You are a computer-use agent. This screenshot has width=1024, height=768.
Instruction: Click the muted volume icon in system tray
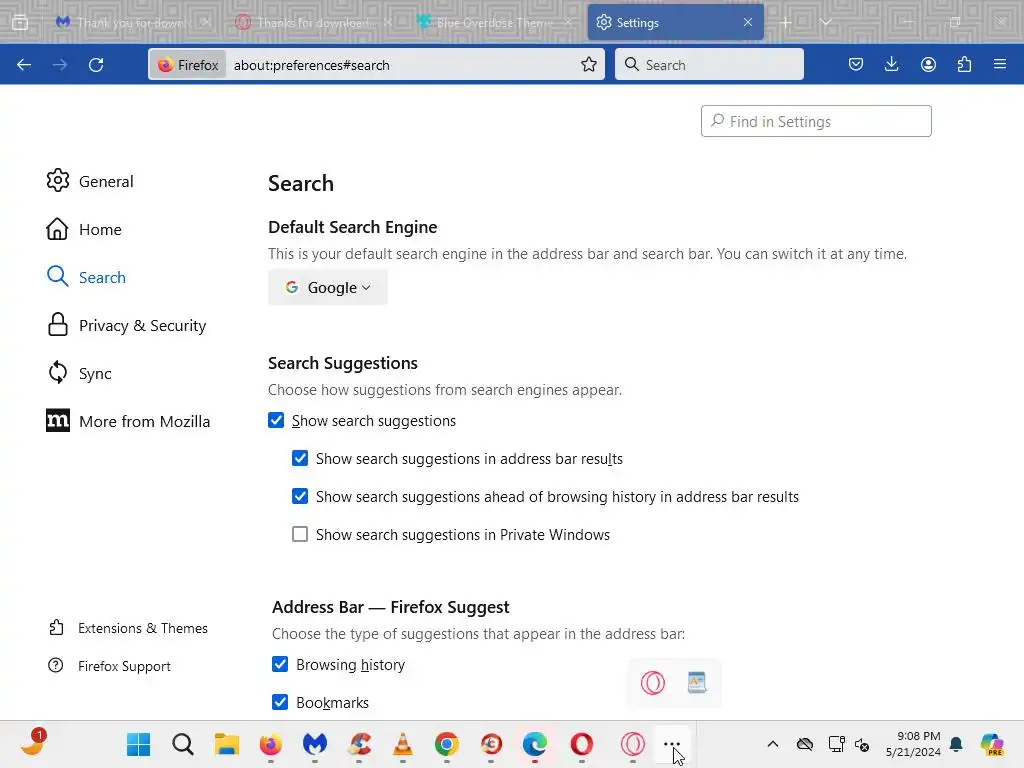pos(861,744)
